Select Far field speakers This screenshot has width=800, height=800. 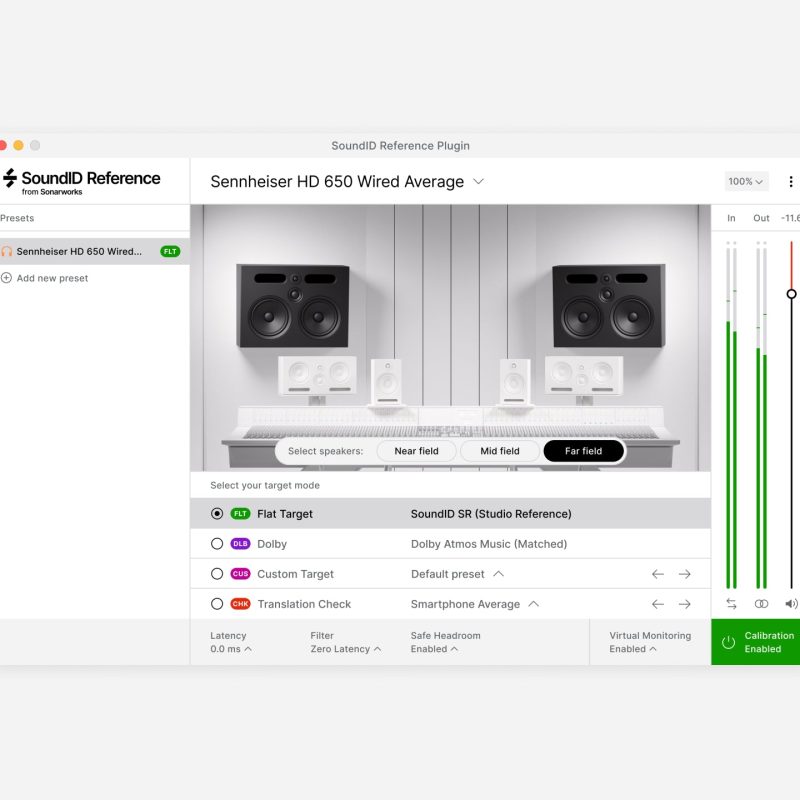coord(584,451)
